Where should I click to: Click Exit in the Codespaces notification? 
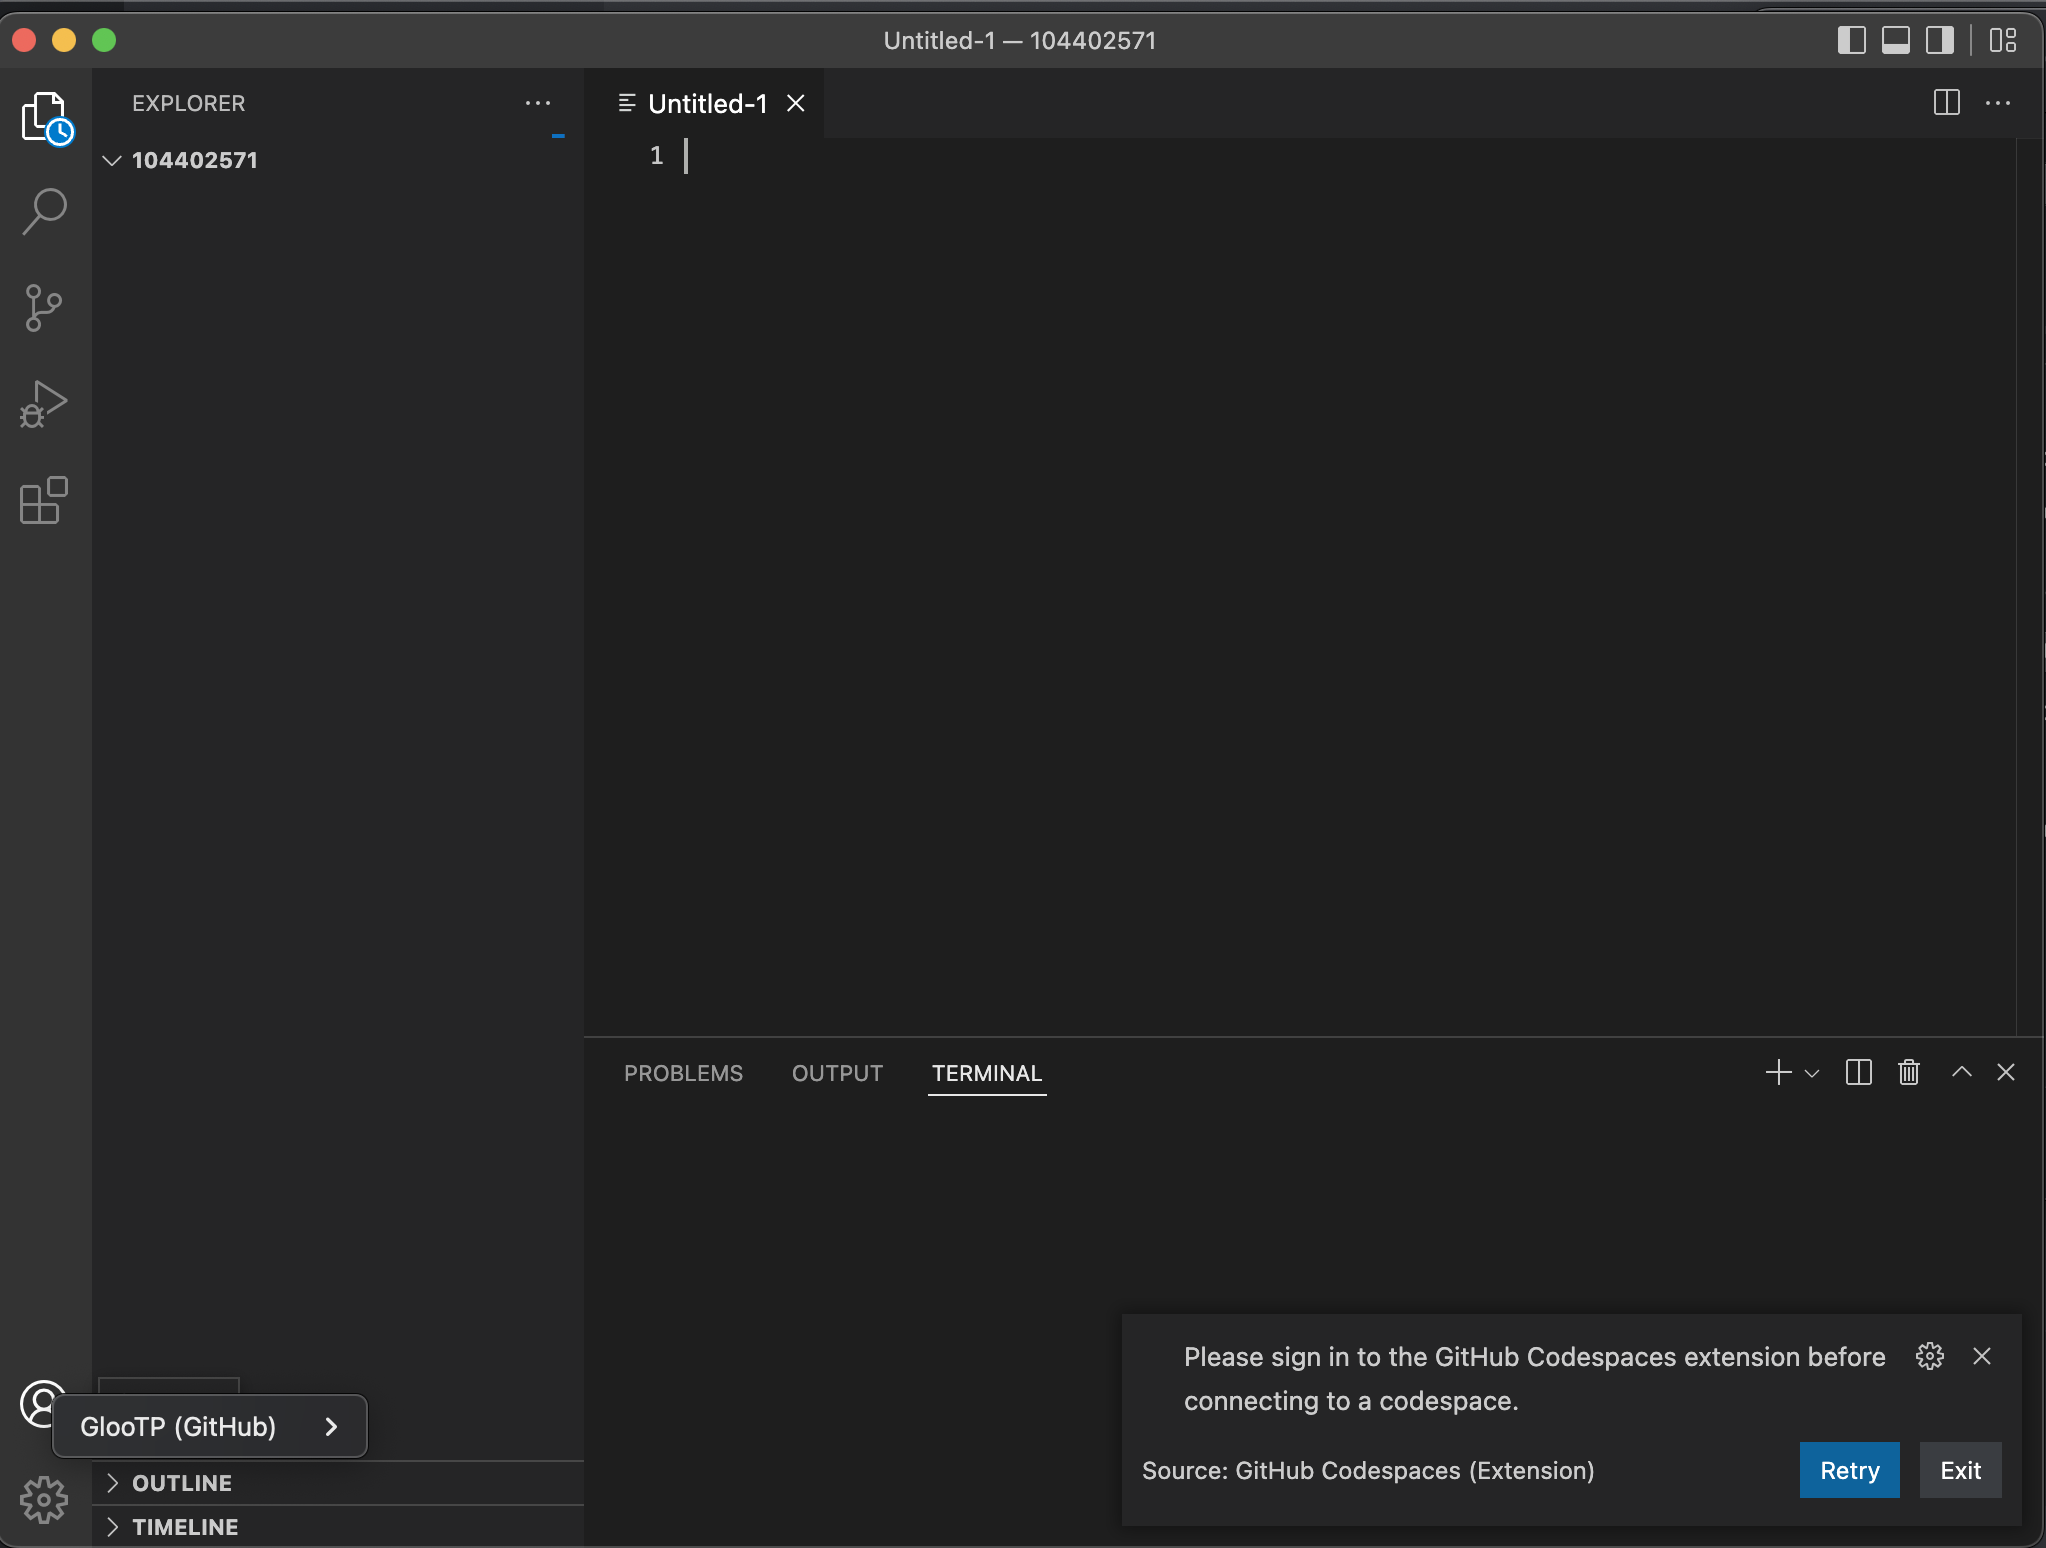point(1960,1470)
